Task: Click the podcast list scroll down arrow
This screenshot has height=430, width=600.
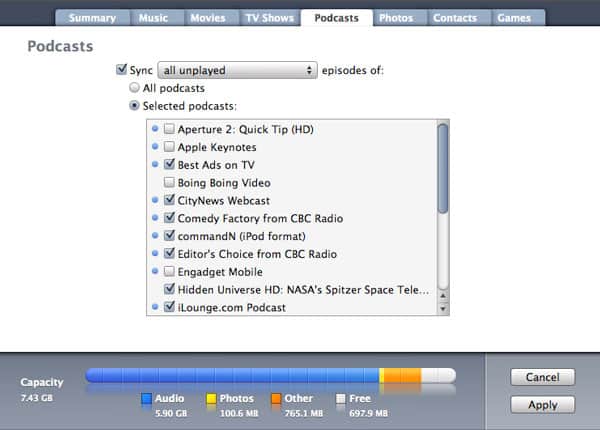Action: coord(443,308)
